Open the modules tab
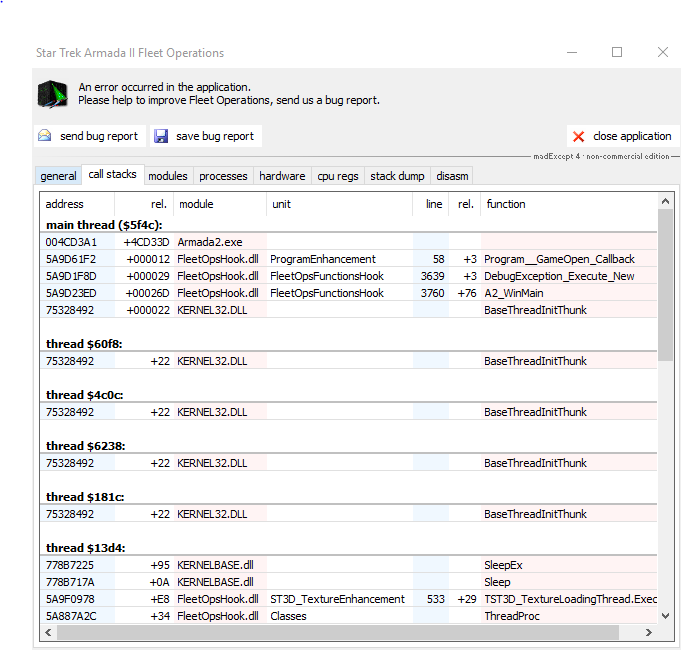The width and height of the screenshot is (681, 650). tap(168, 176)
